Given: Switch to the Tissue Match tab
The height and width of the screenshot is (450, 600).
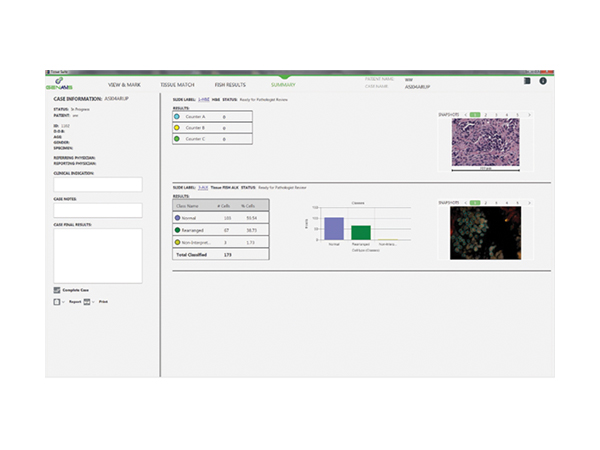Looking at the screenshot, I should pos(177,85).
